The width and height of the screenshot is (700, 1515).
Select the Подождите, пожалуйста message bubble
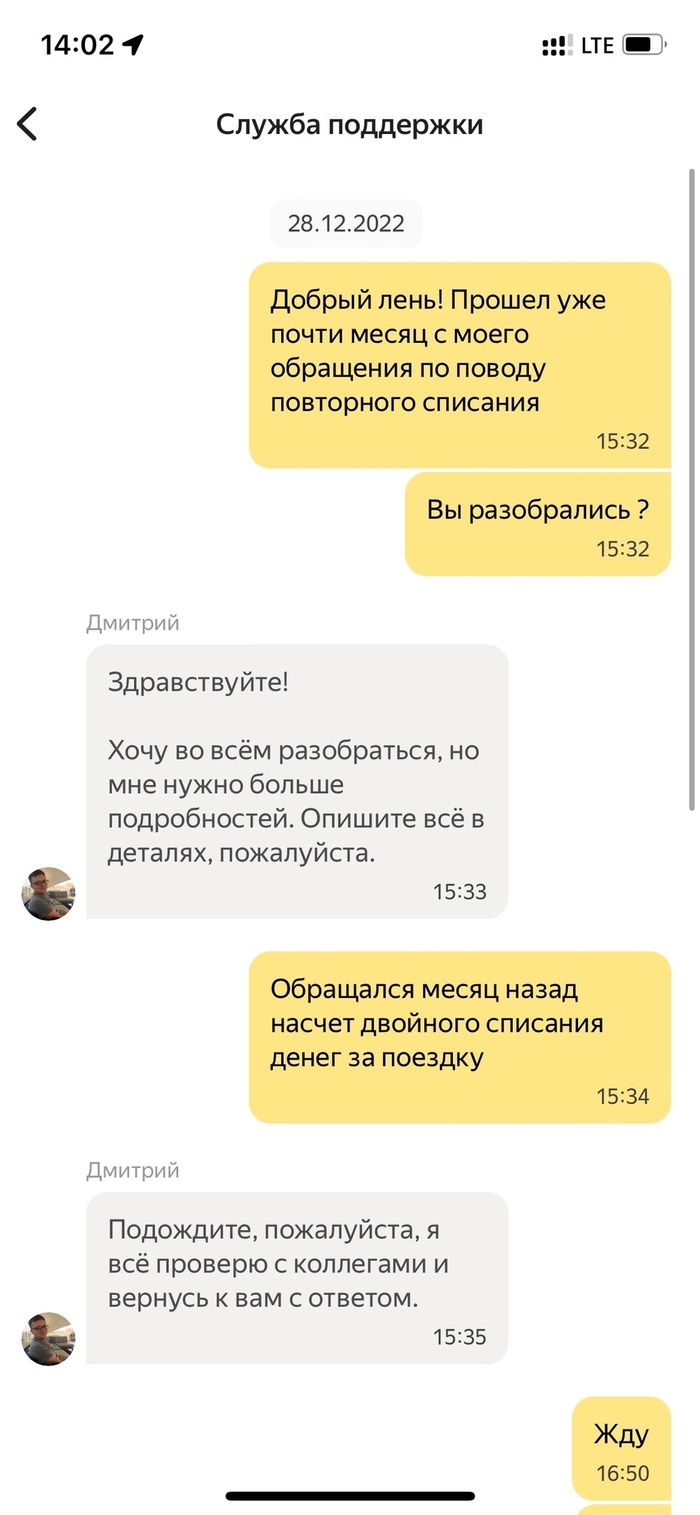297,1278
